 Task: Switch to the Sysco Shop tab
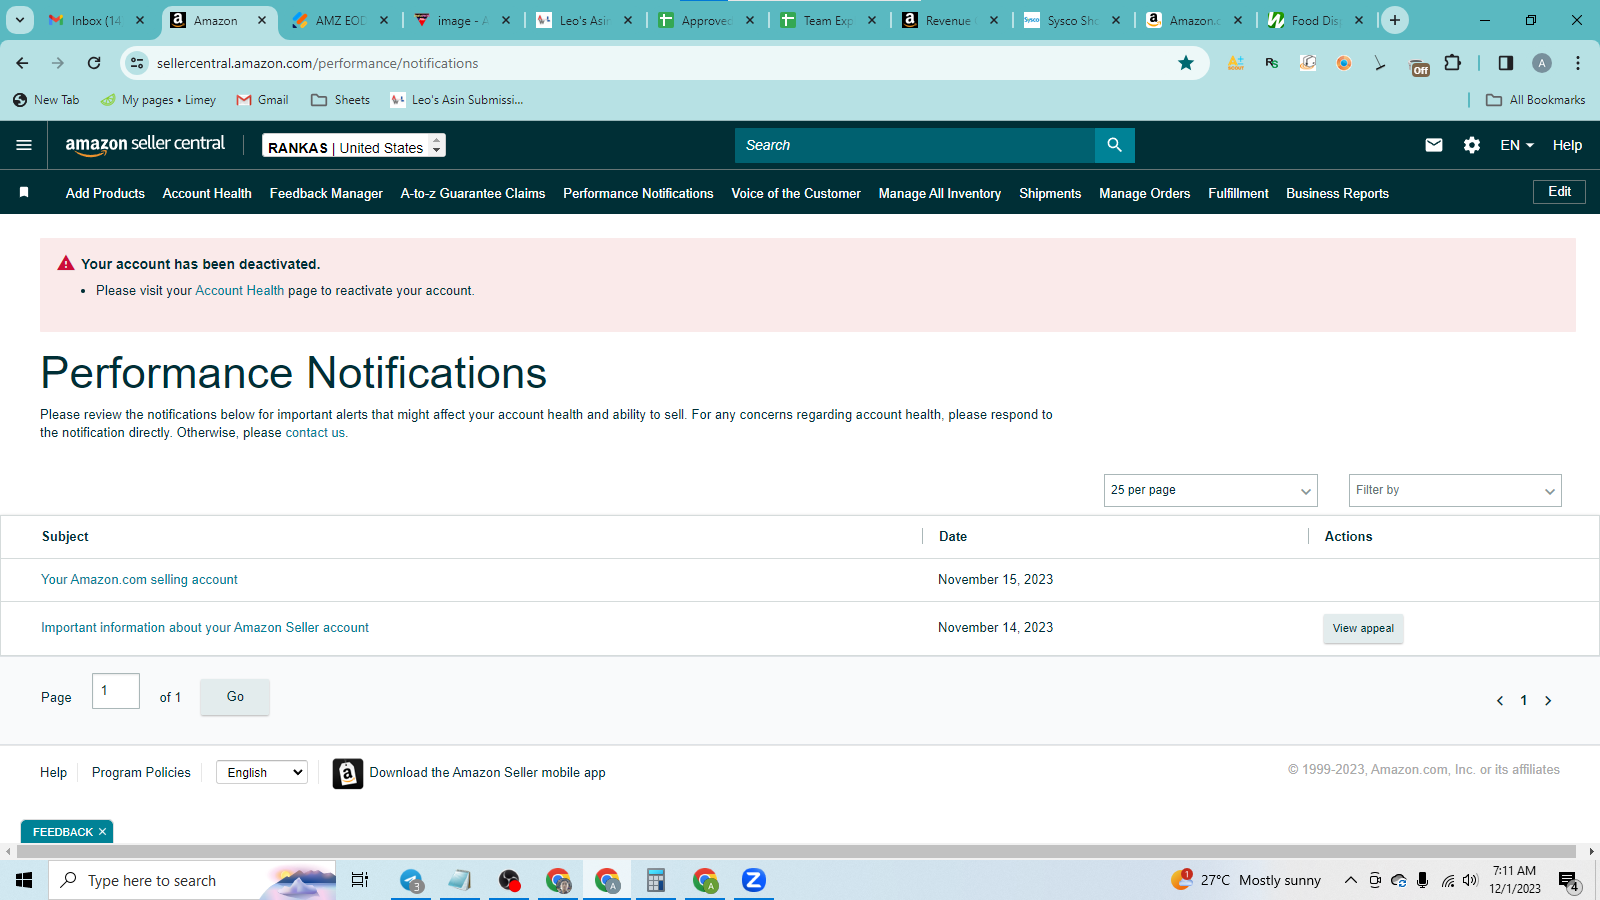(x=1072, y=20)
